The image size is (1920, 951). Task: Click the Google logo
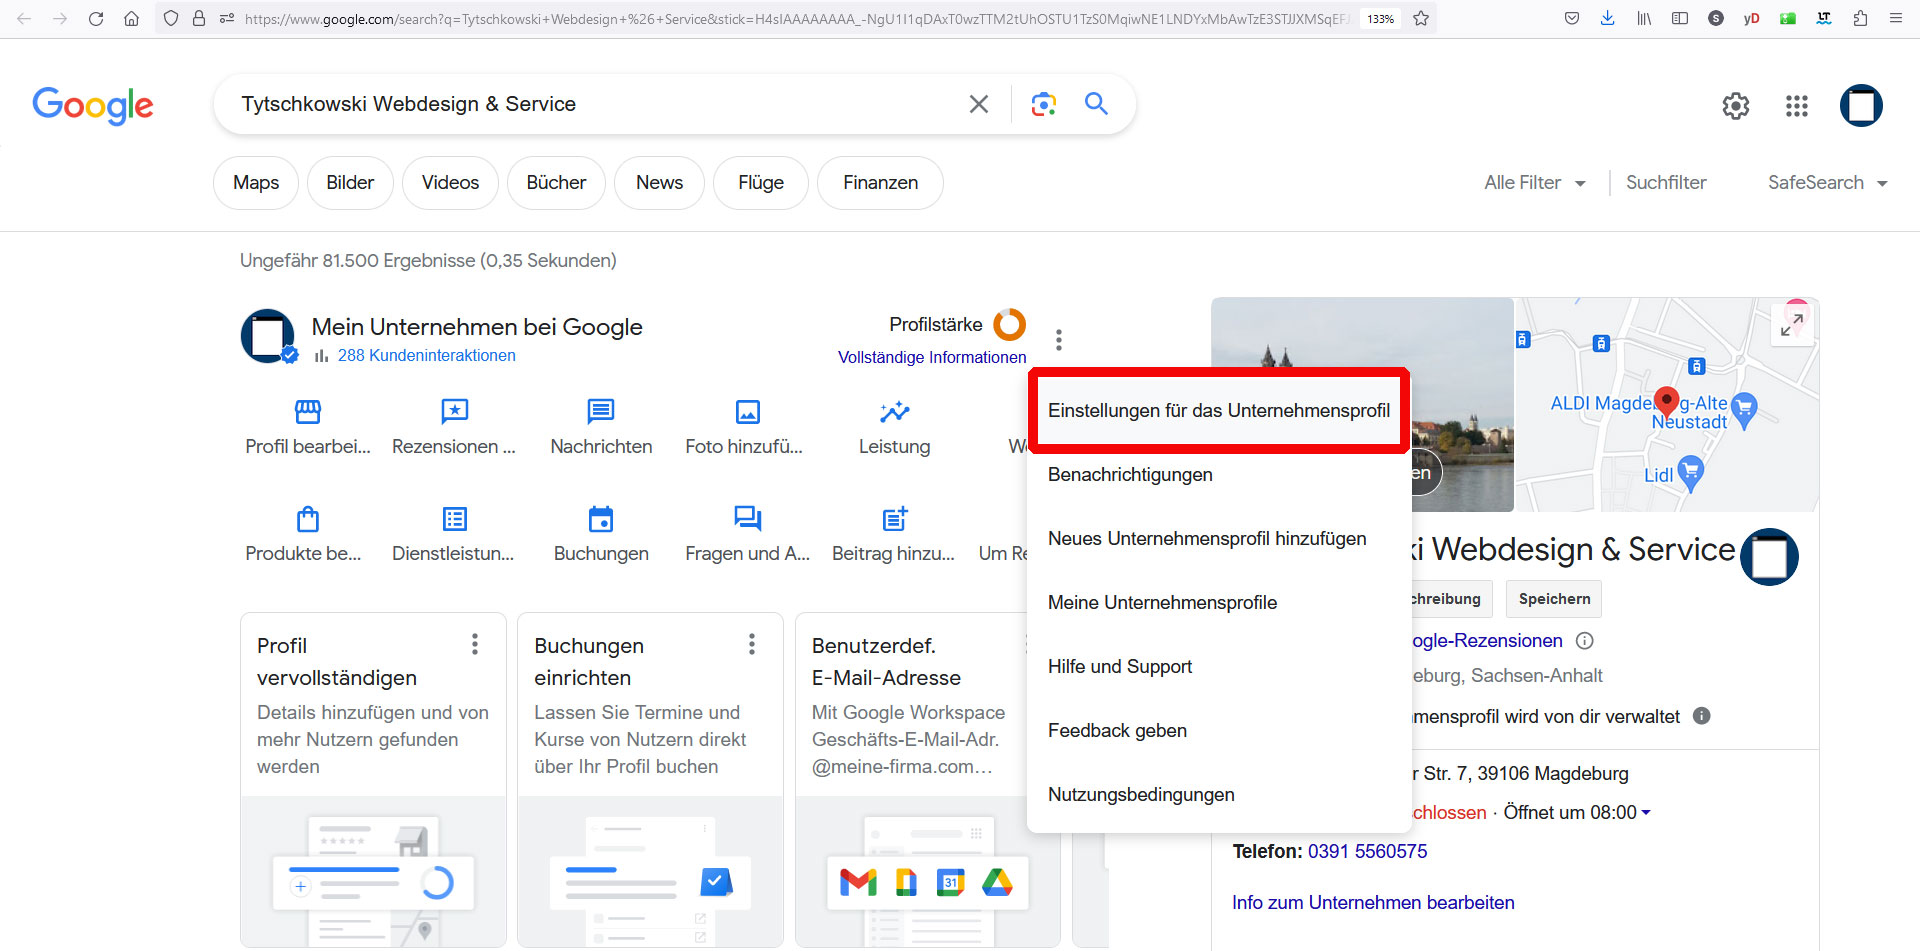click(x=93, y=105)
